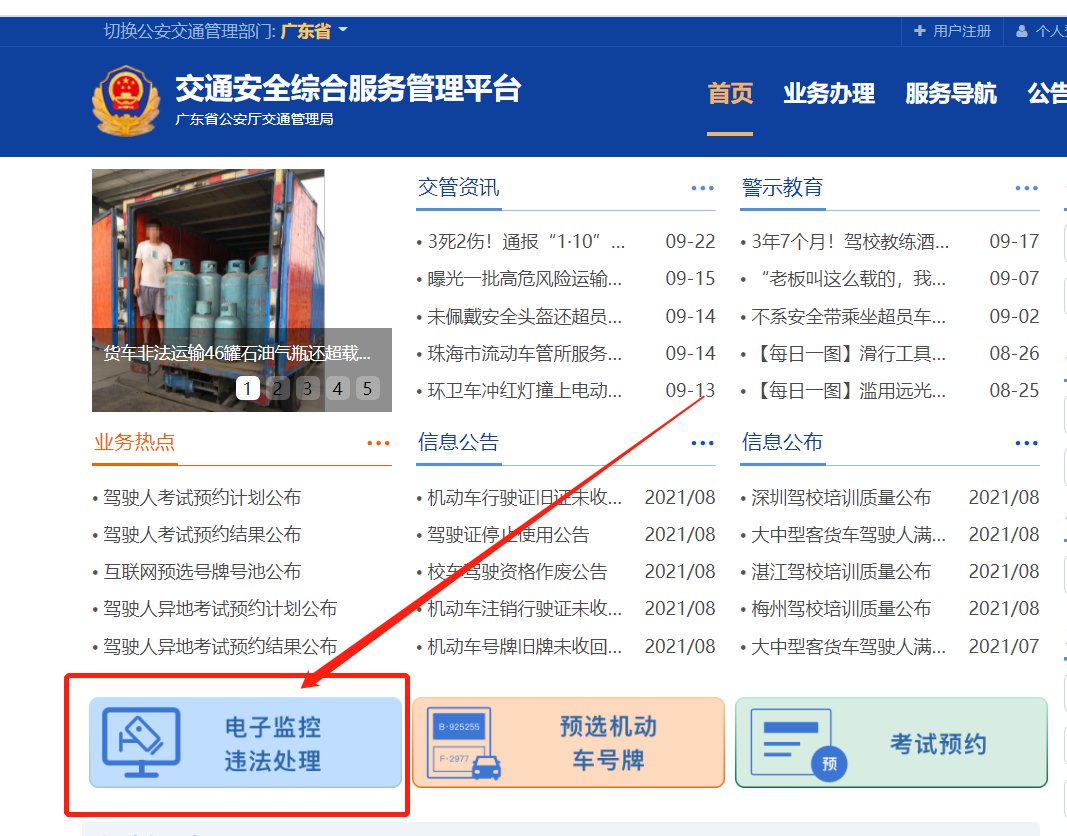Viewport: 1067px width, 836px height.
Task: Click more dots beside 警示教育
Action: 1026,188
